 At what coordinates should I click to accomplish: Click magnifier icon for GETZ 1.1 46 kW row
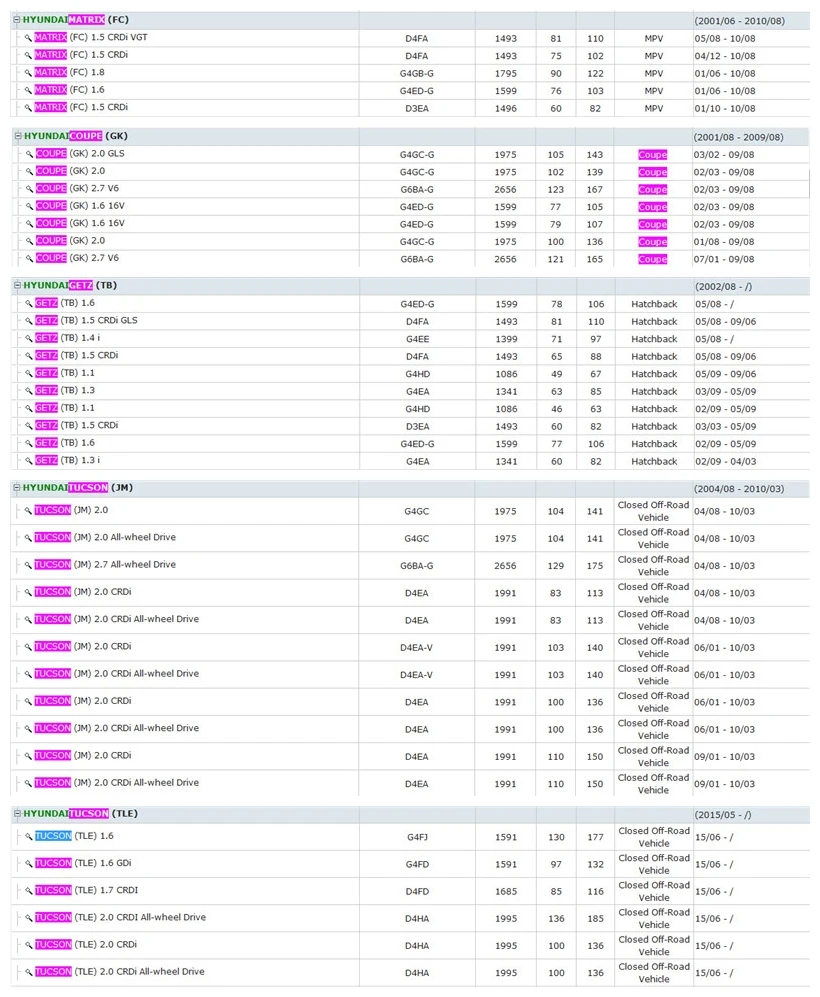29,408
